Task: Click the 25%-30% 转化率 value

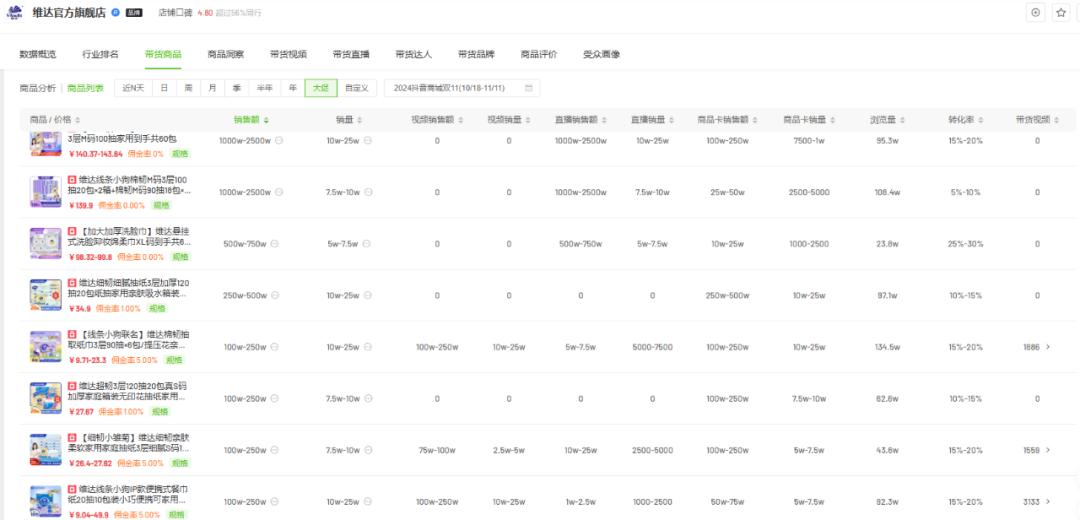Action: pyautogui.click(x=965, y=244)
